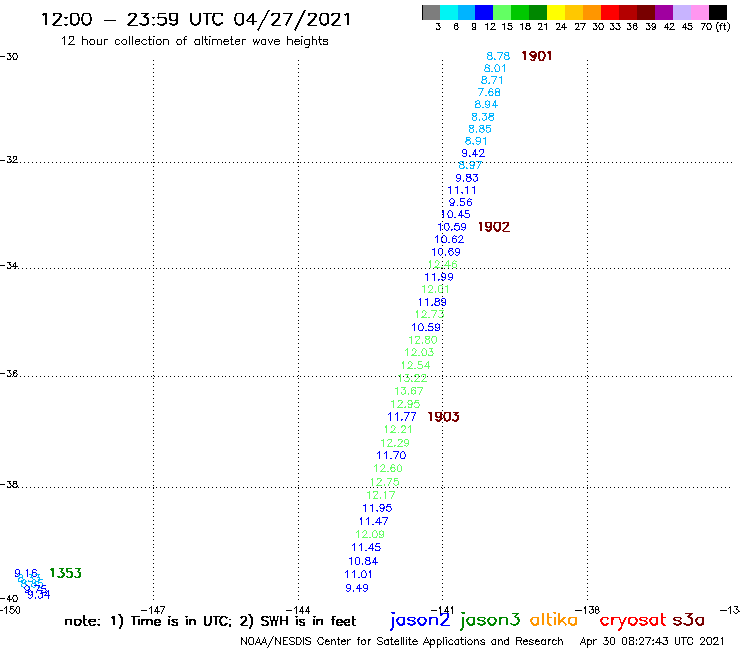Screen dimensions: 740x650
Task: Select the value '11.47'
Action: click(374, 521)
